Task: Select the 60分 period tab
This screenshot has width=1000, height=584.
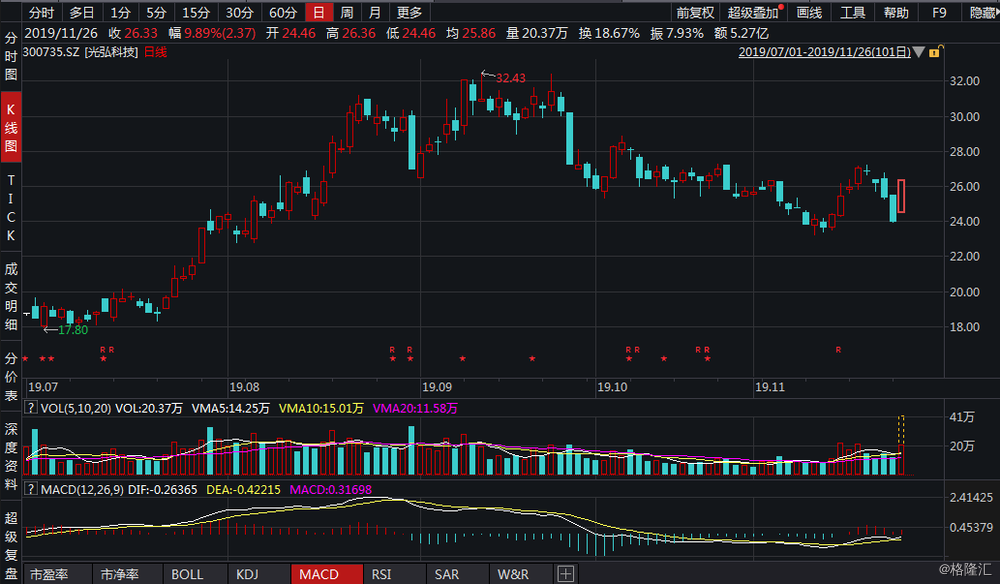Action: (283, 12)
